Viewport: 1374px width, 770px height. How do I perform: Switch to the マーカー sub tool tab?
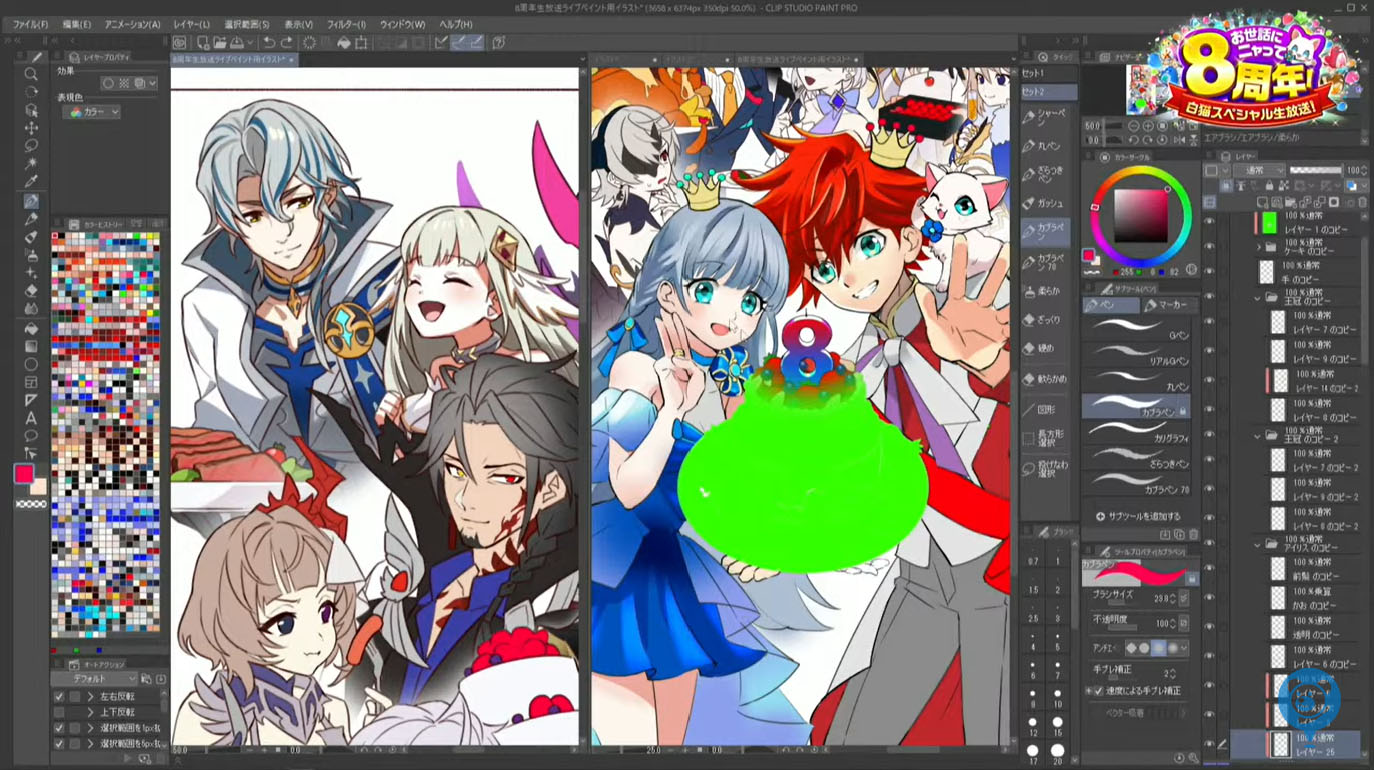click(x=1165, y=305)
